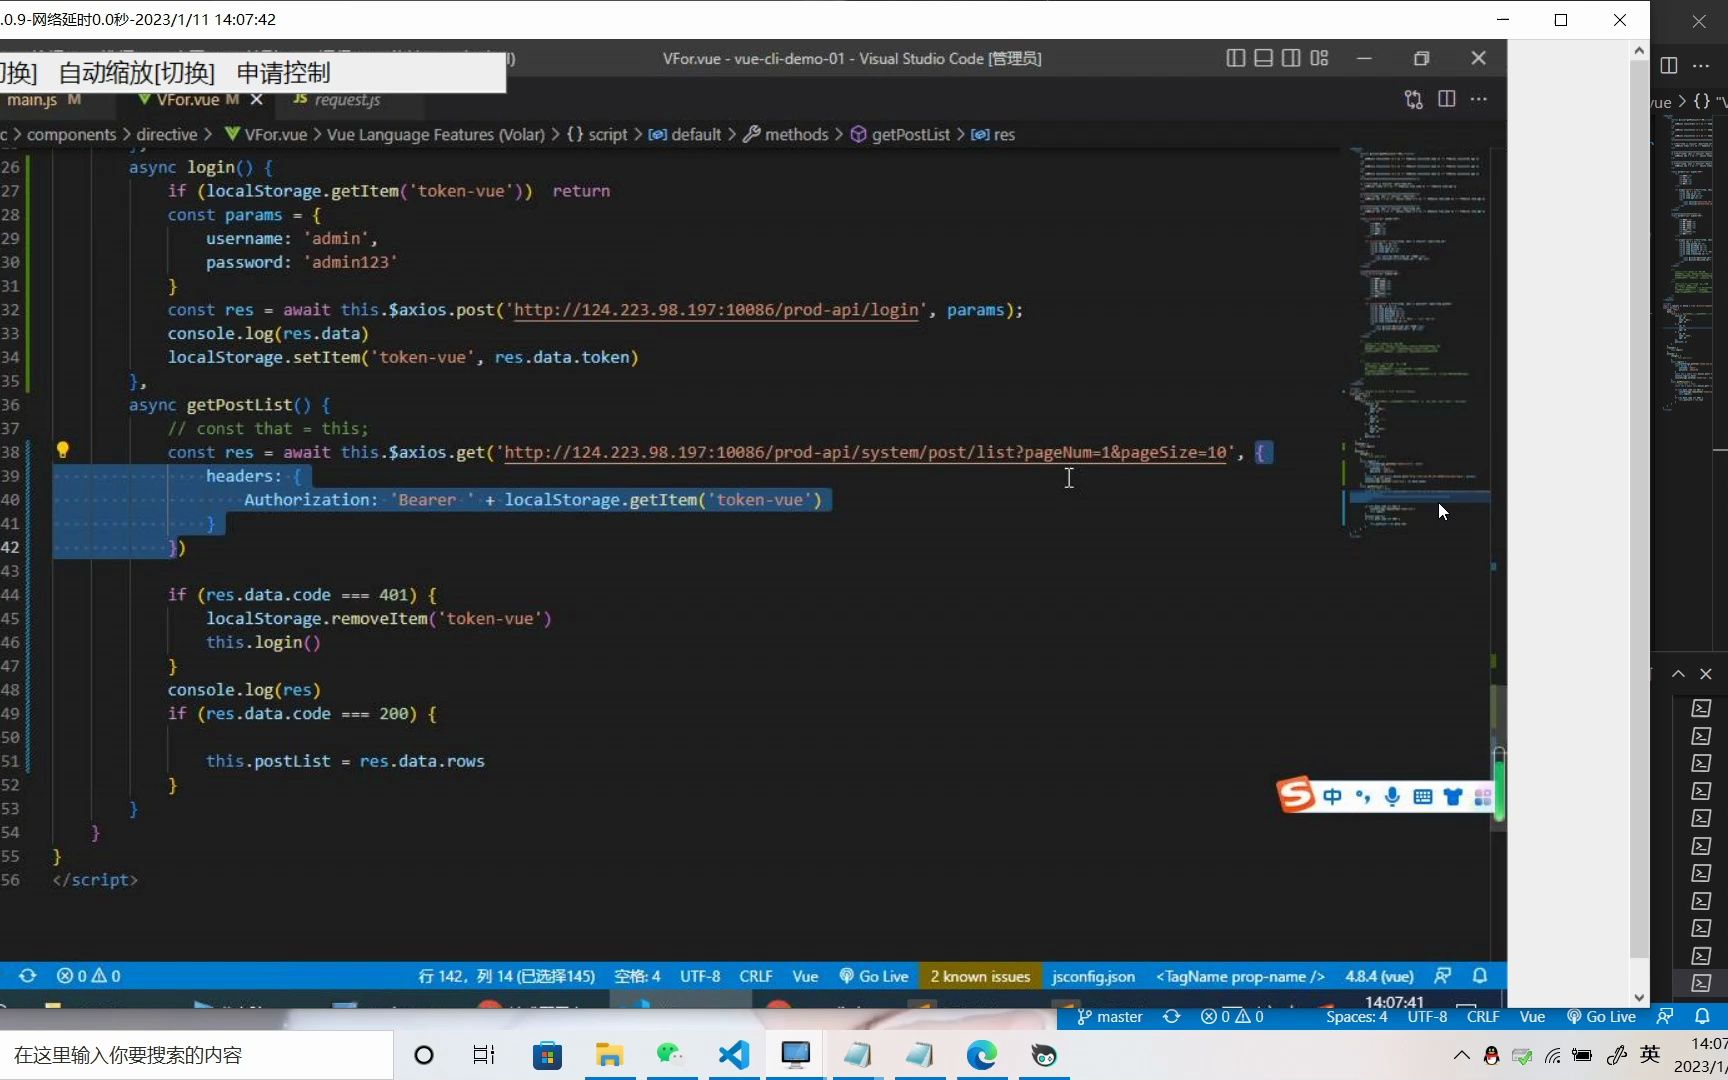
Task: Start Go Live server in front status bar
Action: (x=874, y=976)
